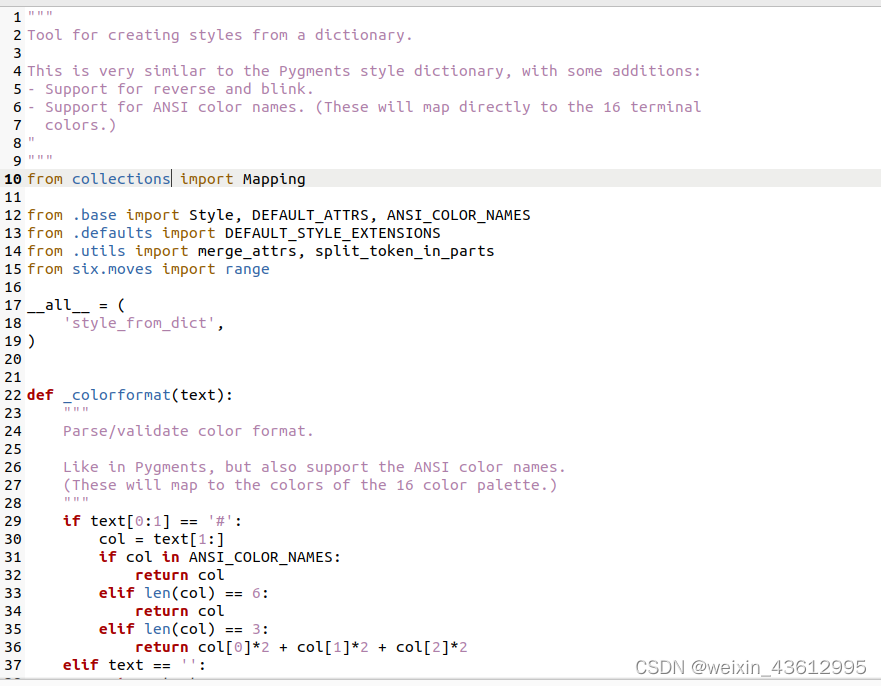Select the word collections on the import line
This screenshot has width=882, height=686.
tap(120, 178)
